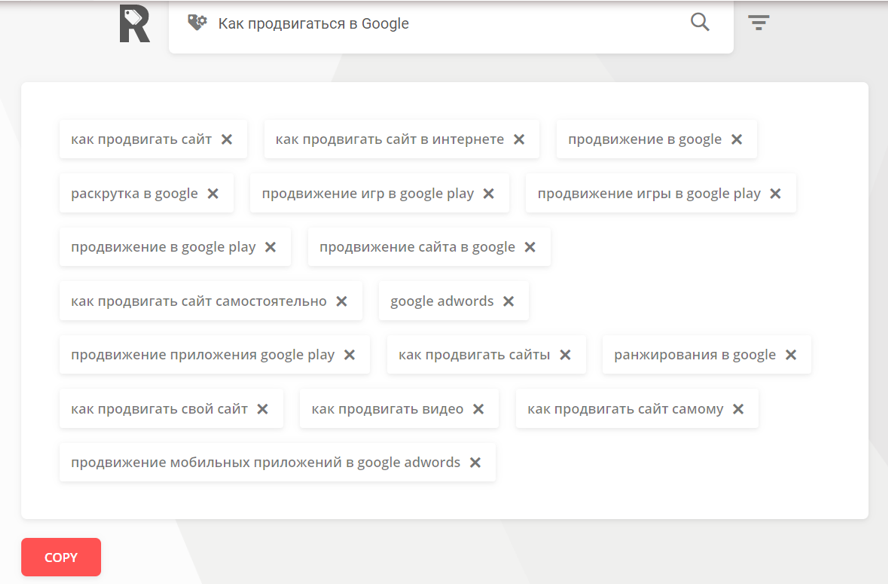Click the R logo in the top left

135,24
